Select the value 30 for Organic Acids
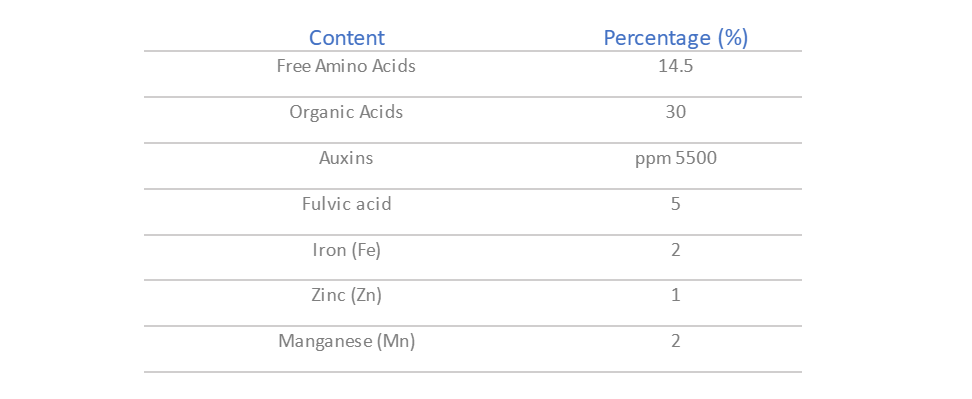 (676, 112)
